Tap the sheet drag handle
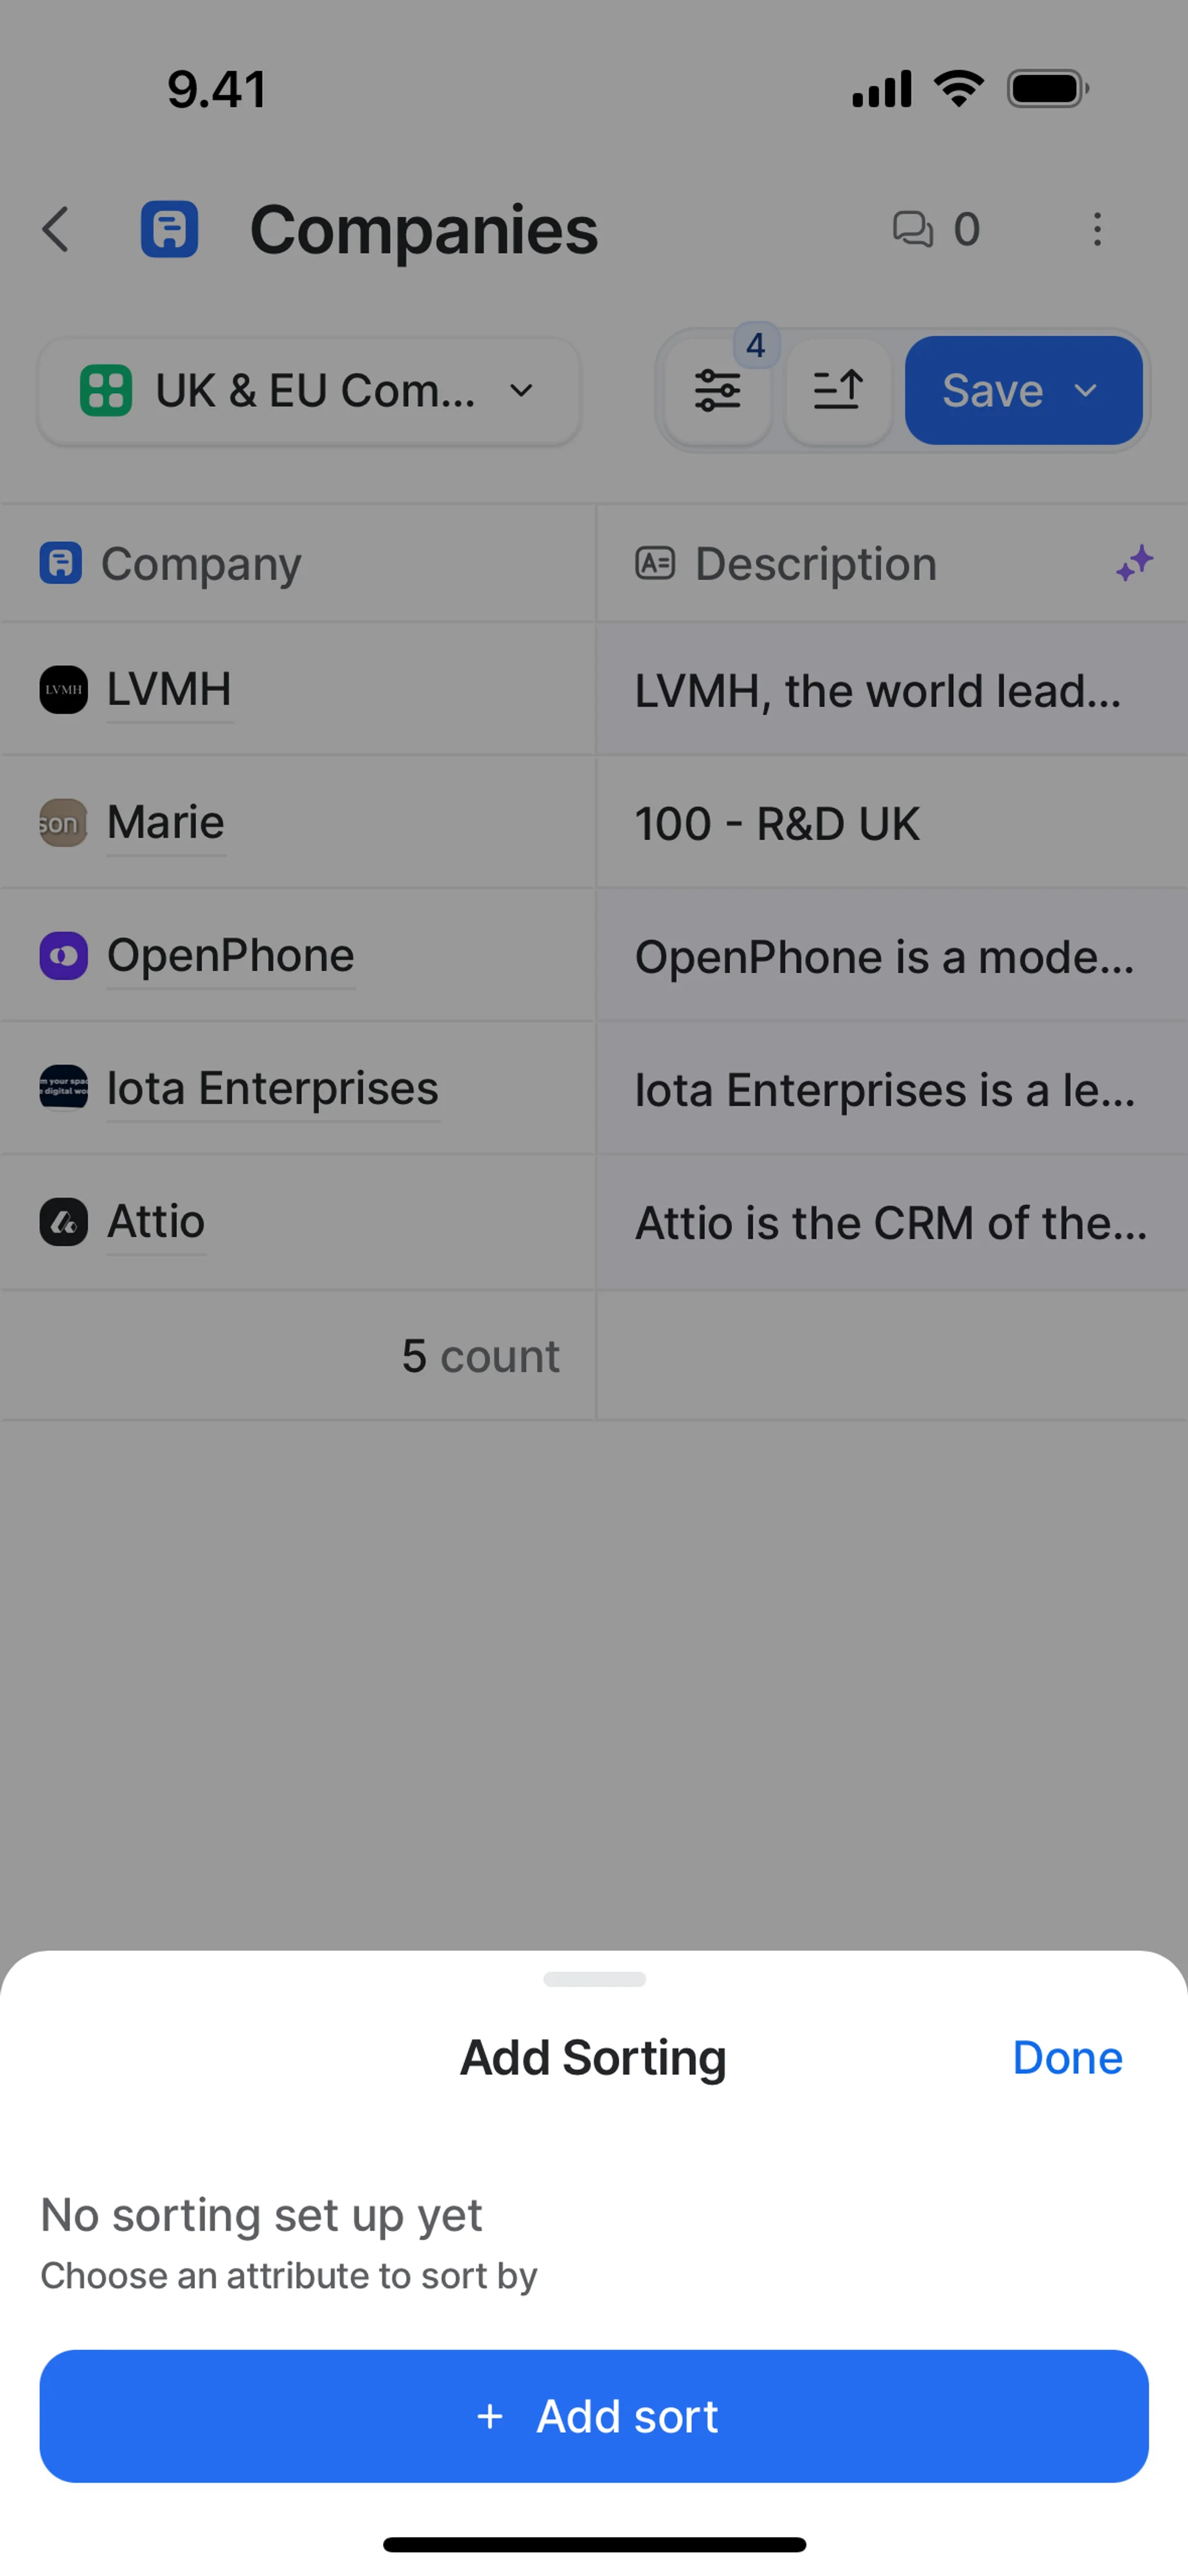This screenshot has width=1188, height=2576. (594, 1979)
